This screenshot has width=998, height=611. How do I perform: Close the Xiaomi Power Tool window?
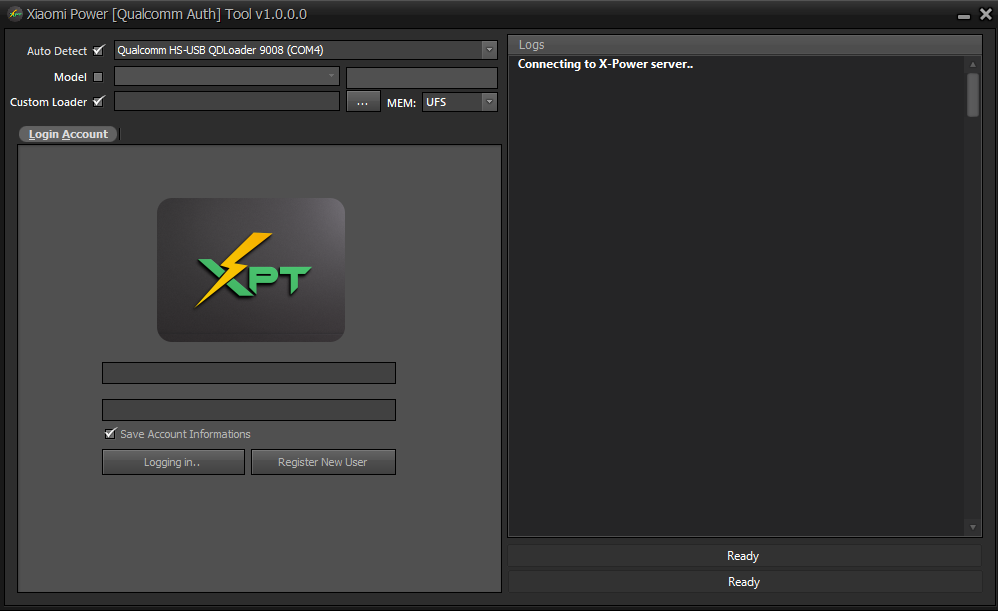(985, 15)
